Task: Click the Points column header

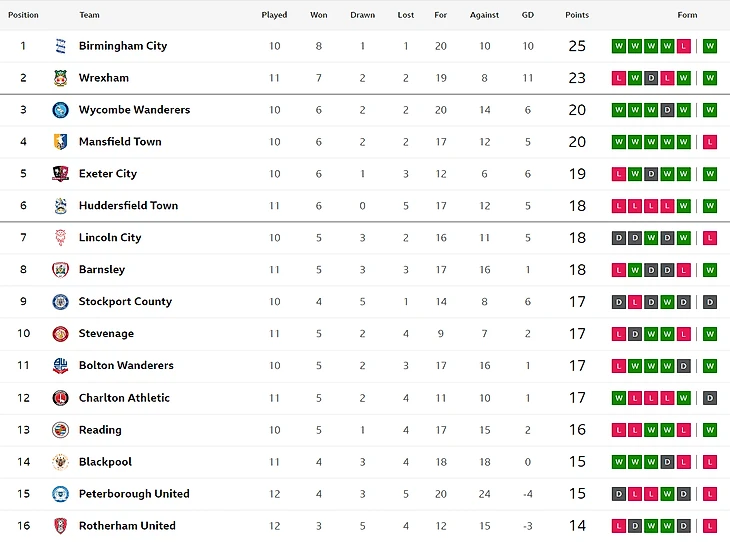Action: click(x=577, y=15)
